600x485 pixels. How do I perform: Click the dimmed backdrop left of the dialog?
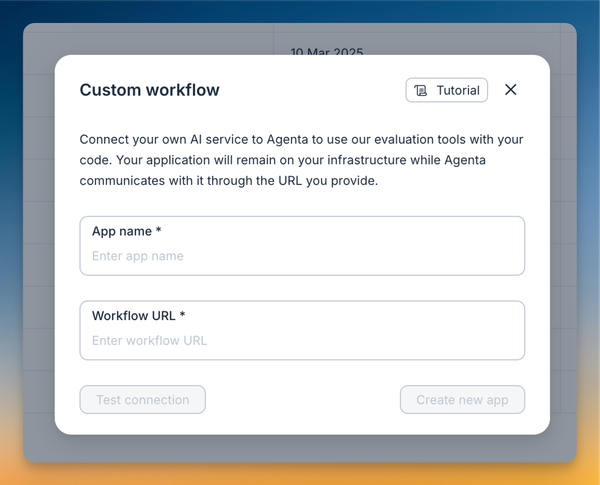click(39, 250)
